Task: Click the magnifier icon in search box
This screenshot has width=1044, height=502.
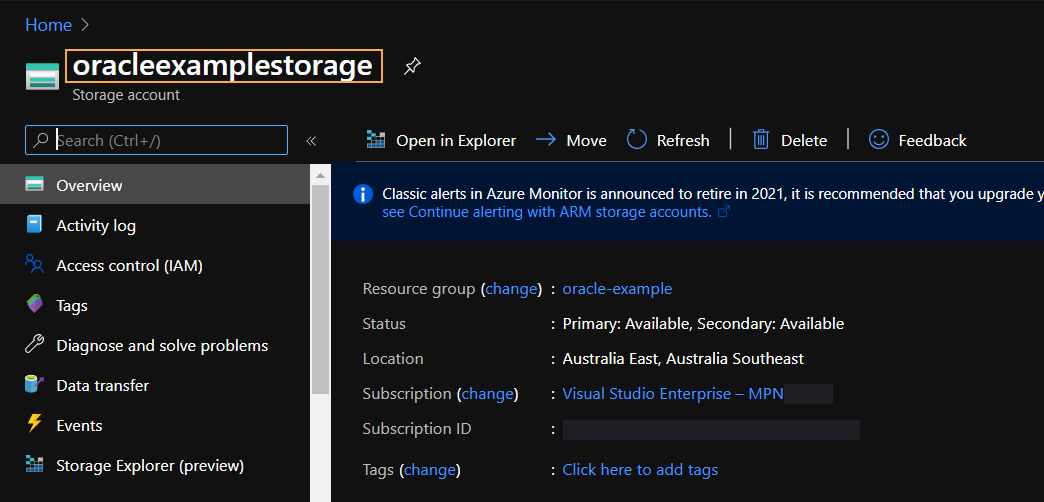Action: (42, 140)
